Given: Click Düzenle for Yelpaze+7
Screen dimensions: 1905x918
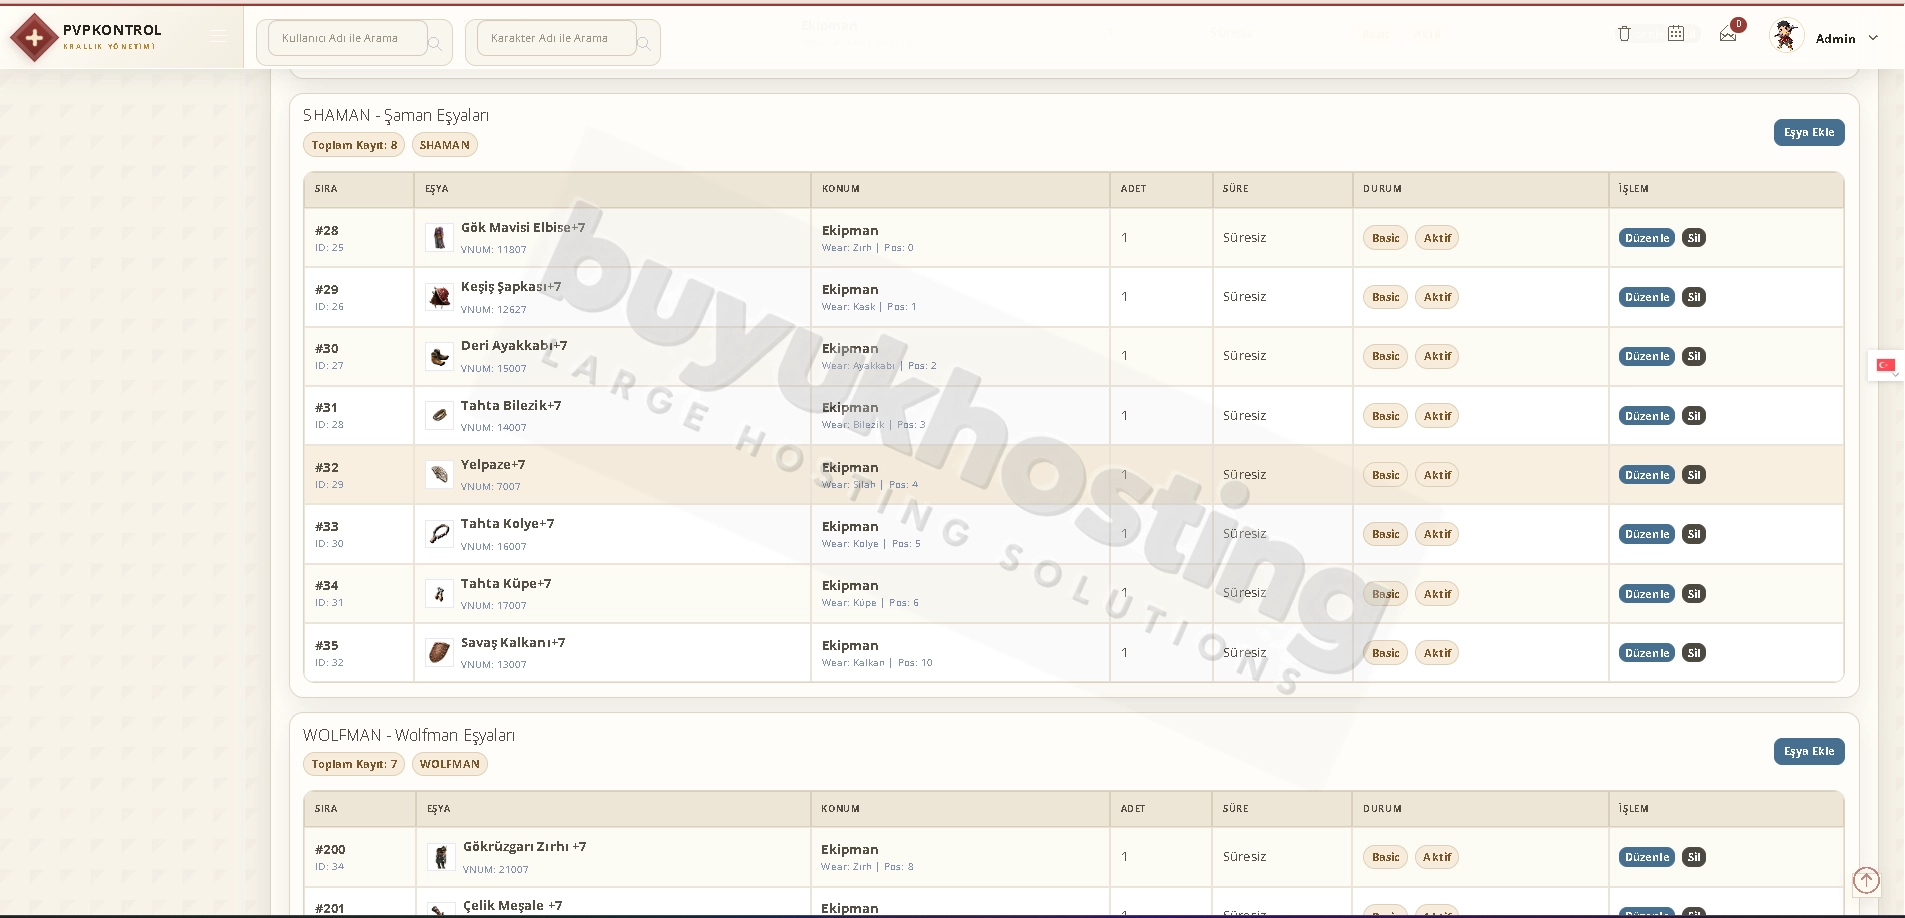Looking at the screenshot, I should pyautogui.click(x=1646, y=475).
